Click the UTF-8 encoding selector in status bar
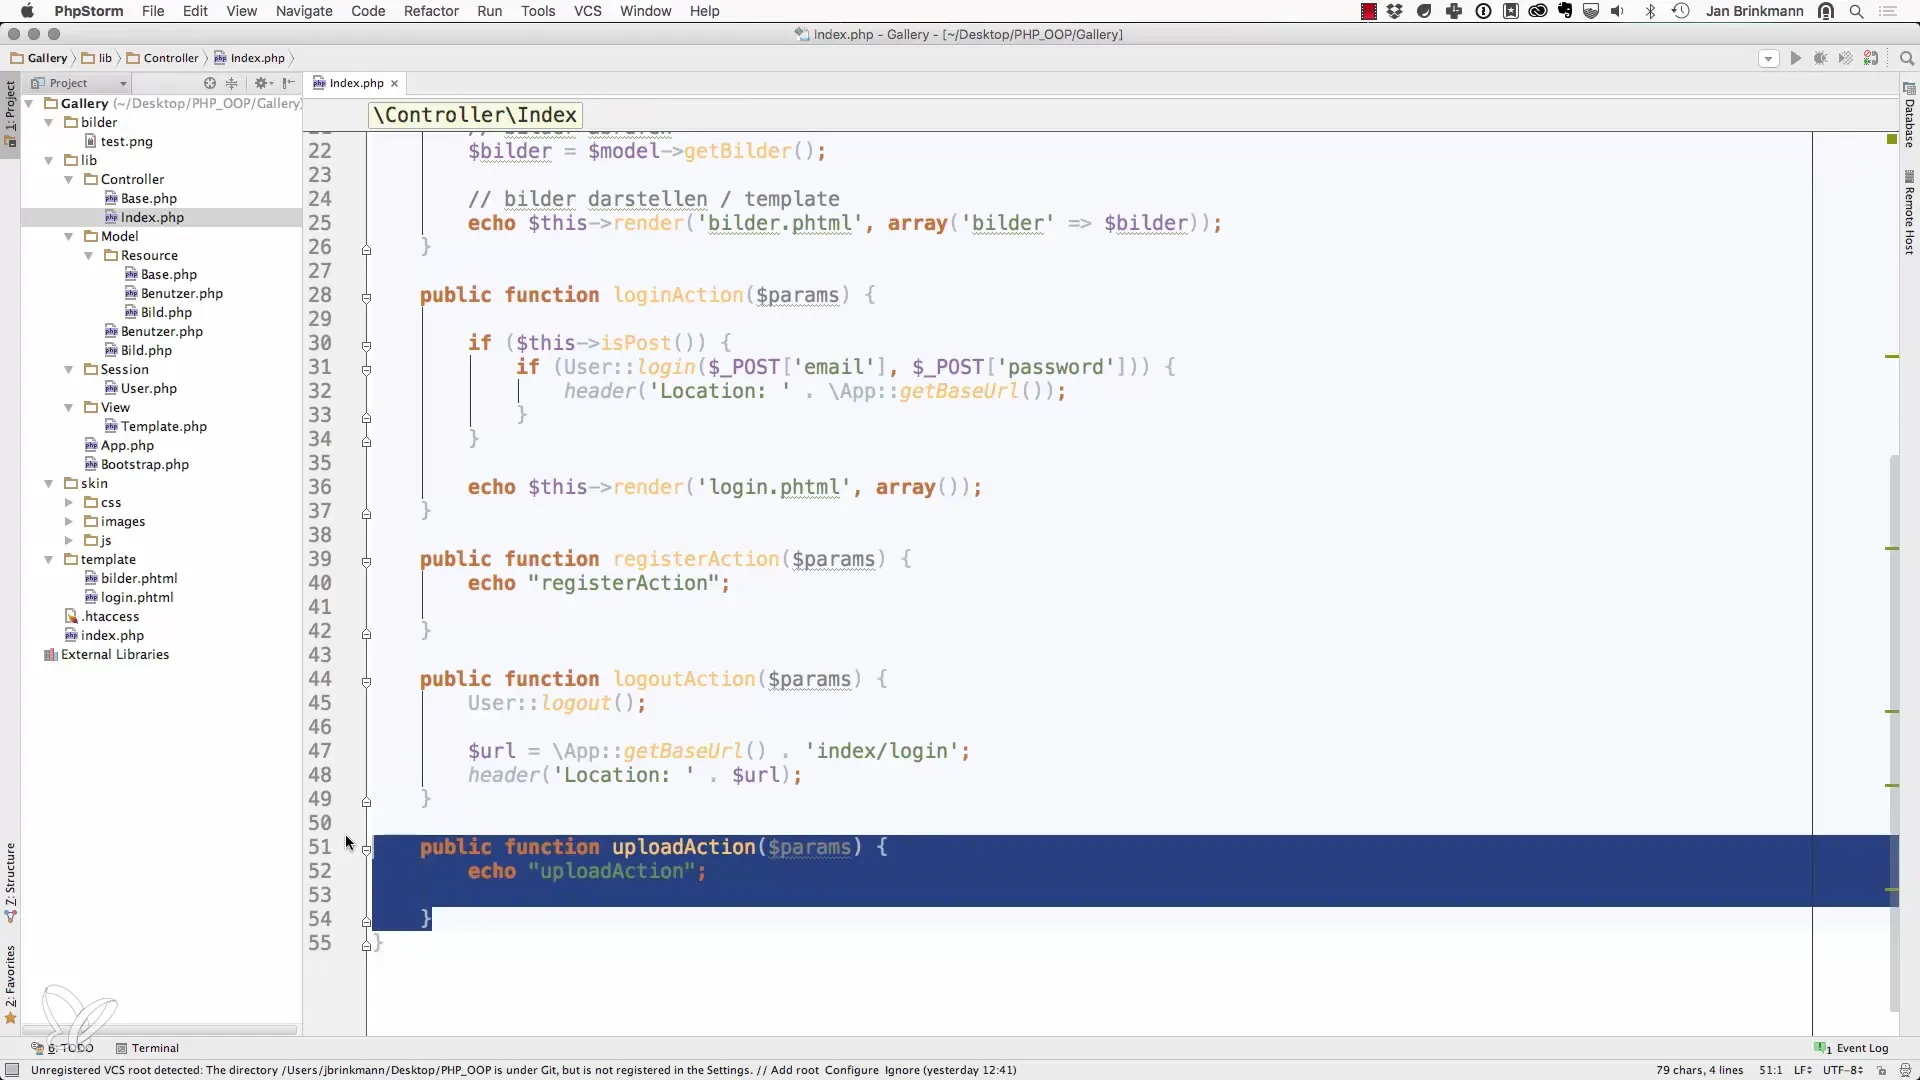Viewport: 1920px width, 1080px height. (1842, 1070)
